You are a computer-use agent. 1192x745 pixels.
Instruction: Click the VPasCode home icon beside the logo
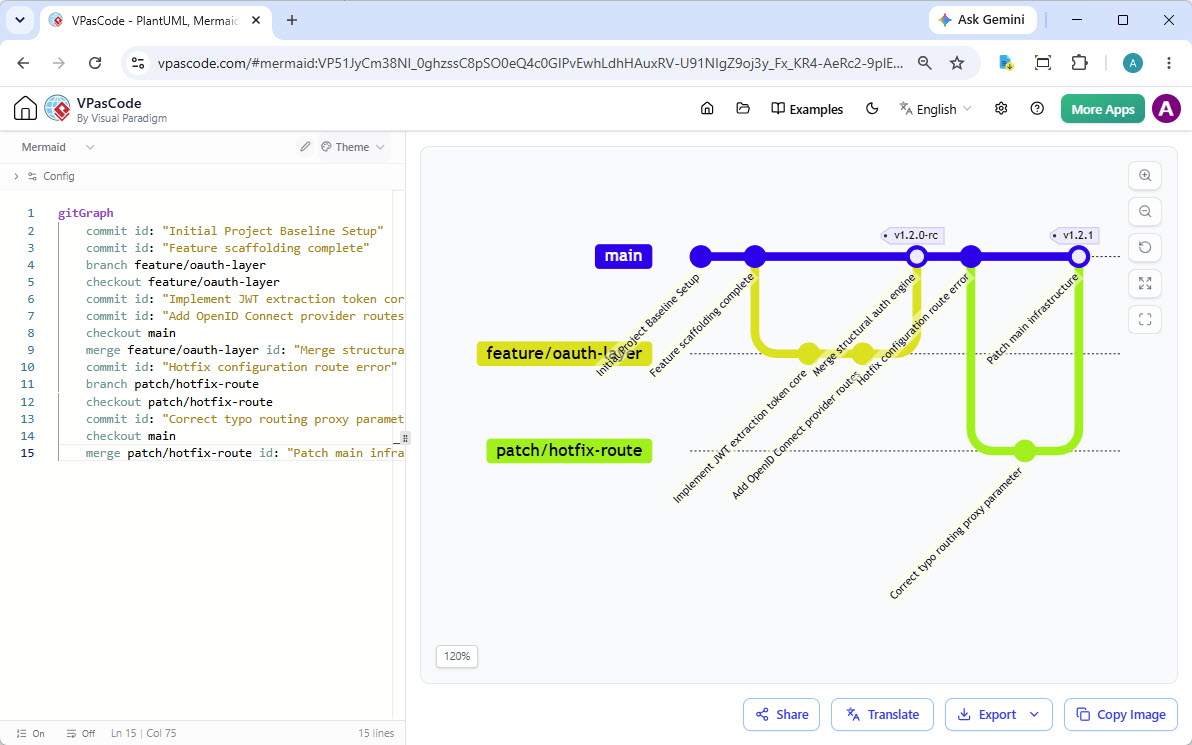(x=25, y=109)
